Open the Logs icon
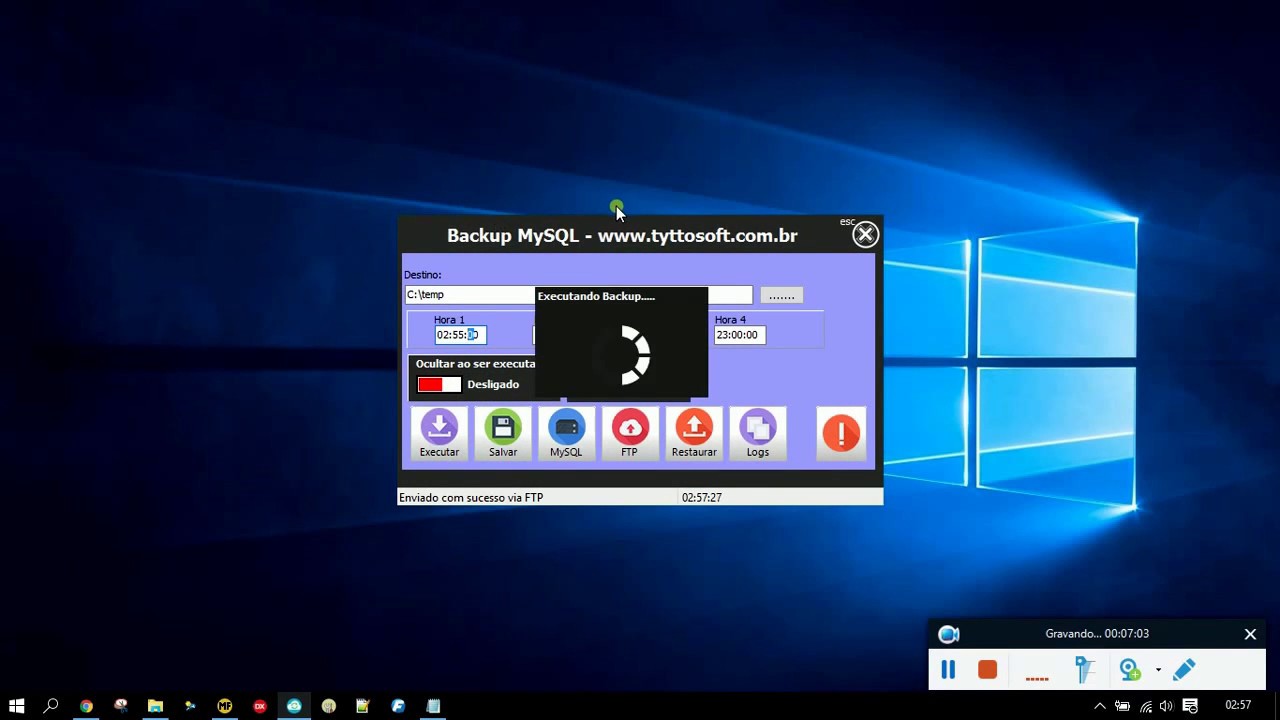Screen dimensions: 1280x720 coord(757,433)
